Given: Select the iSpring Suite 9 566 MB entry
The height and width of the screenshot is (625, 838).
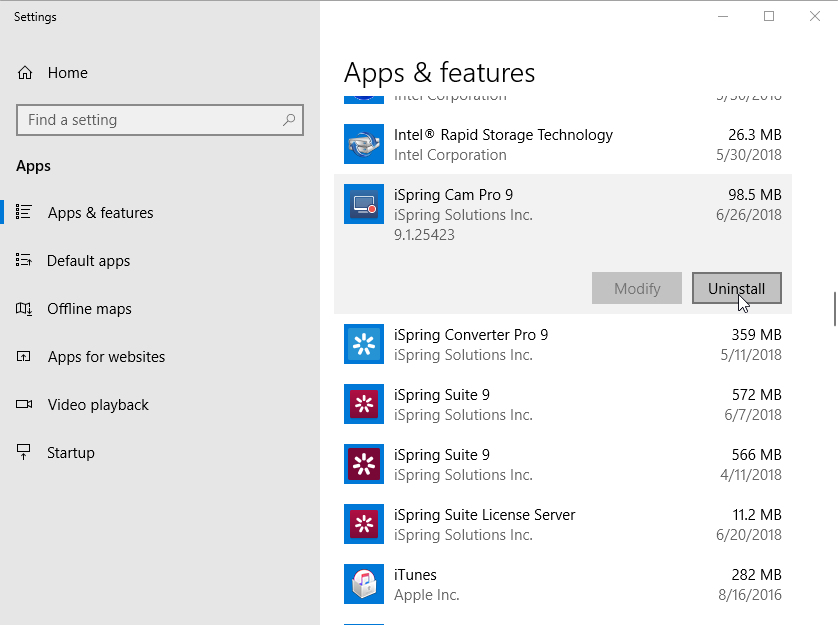Looking at the screenshot, I should coord(562,464).
